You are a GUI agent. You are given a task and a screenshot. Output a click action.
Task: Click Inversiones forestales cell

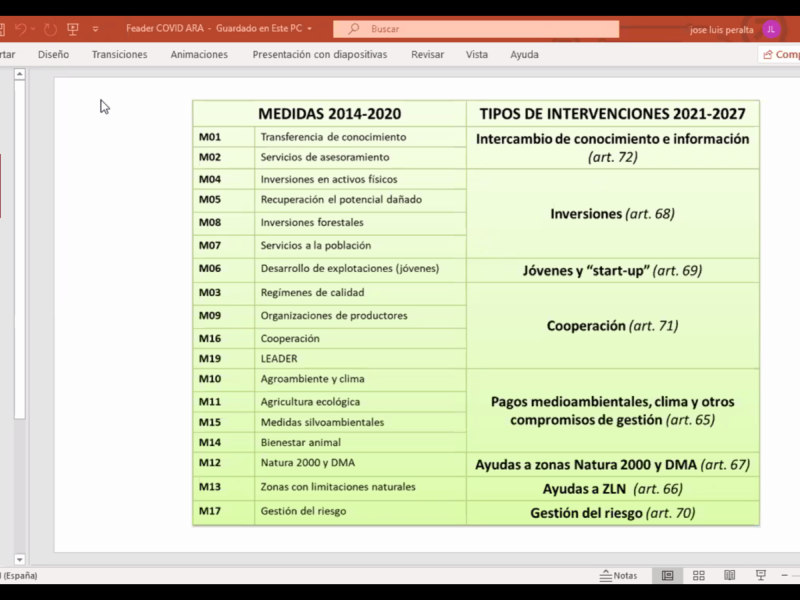[360, 223]
